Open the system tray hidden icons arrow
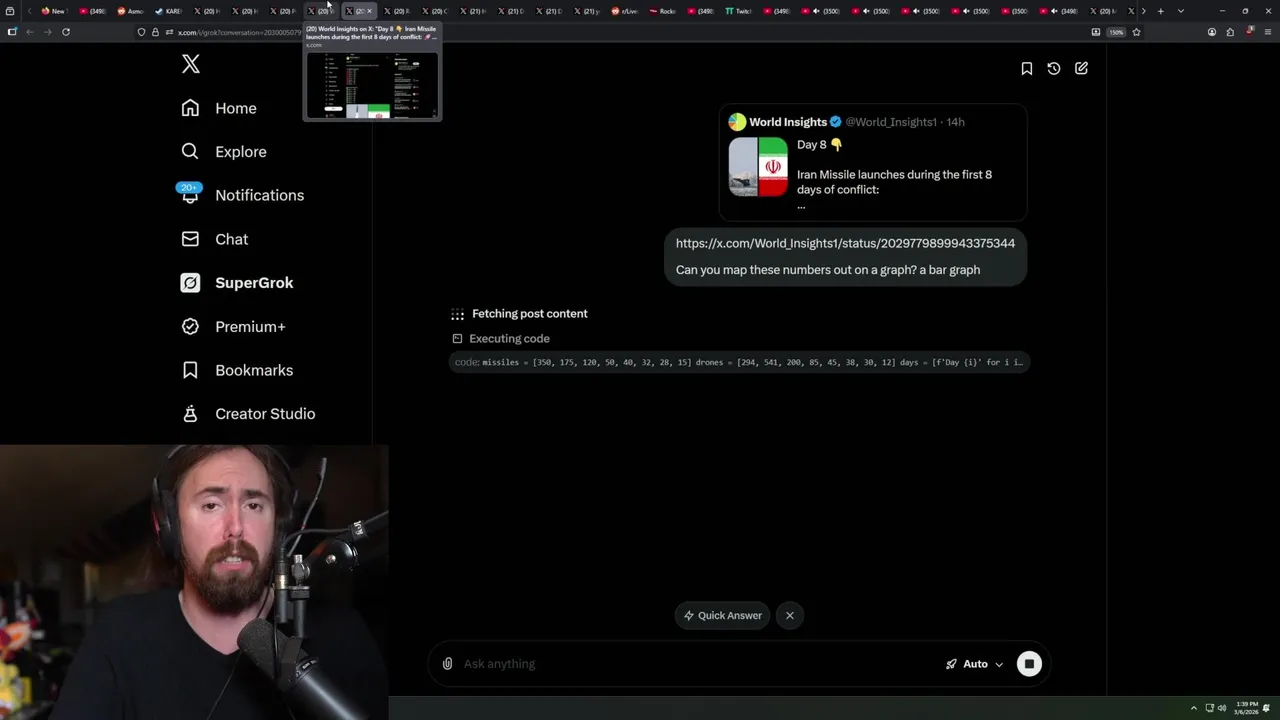This screenshot has width=1280, height=720. (x=1193, y=708)
